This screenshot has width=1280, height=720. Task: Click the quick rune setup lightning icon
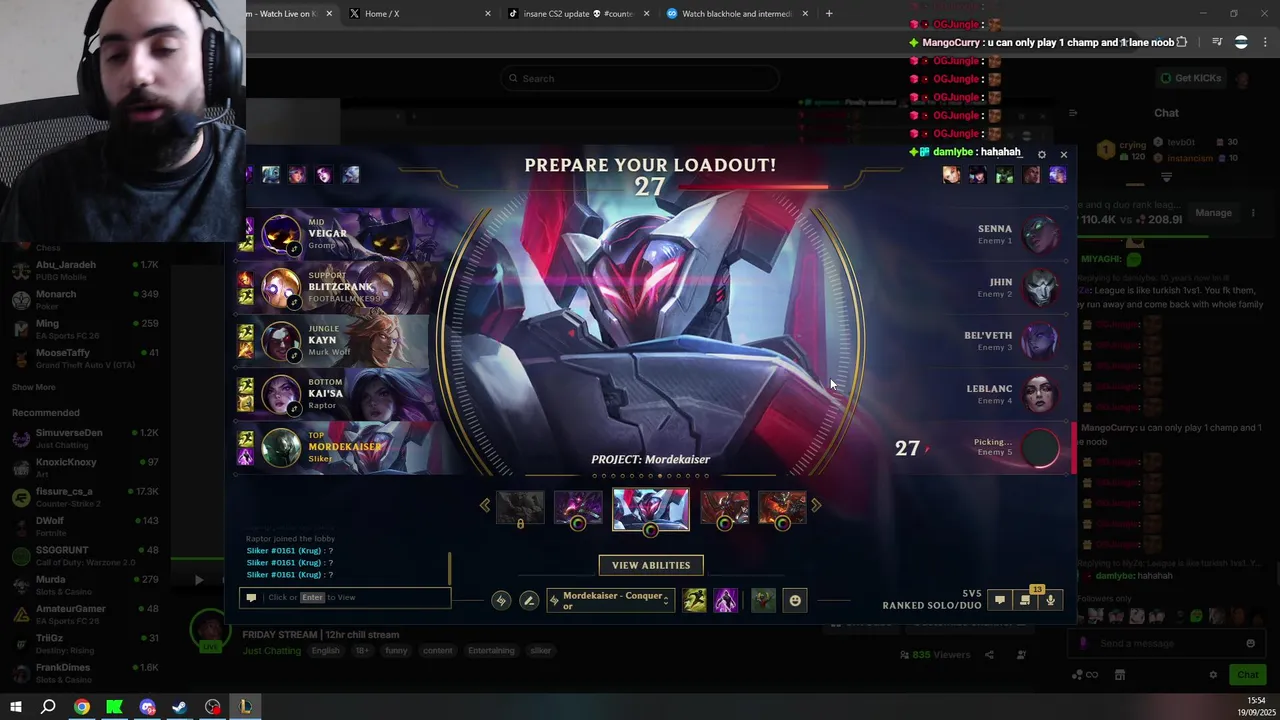tap(501, 600)
